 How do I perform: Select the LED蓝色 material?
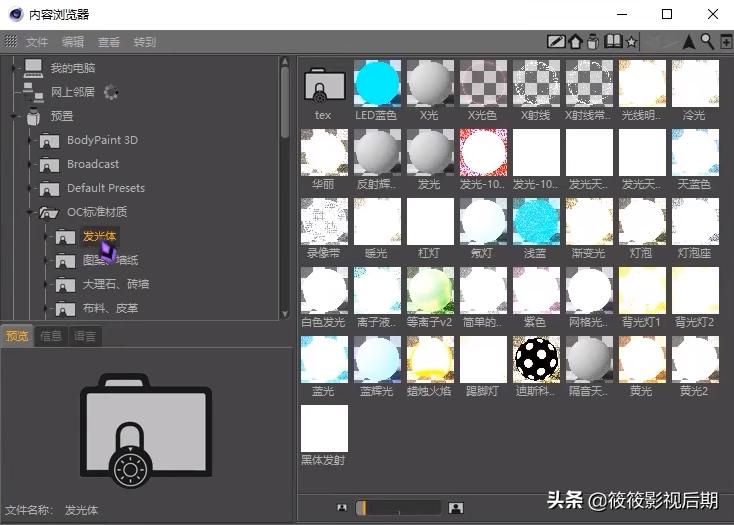(x=377, y=83)
